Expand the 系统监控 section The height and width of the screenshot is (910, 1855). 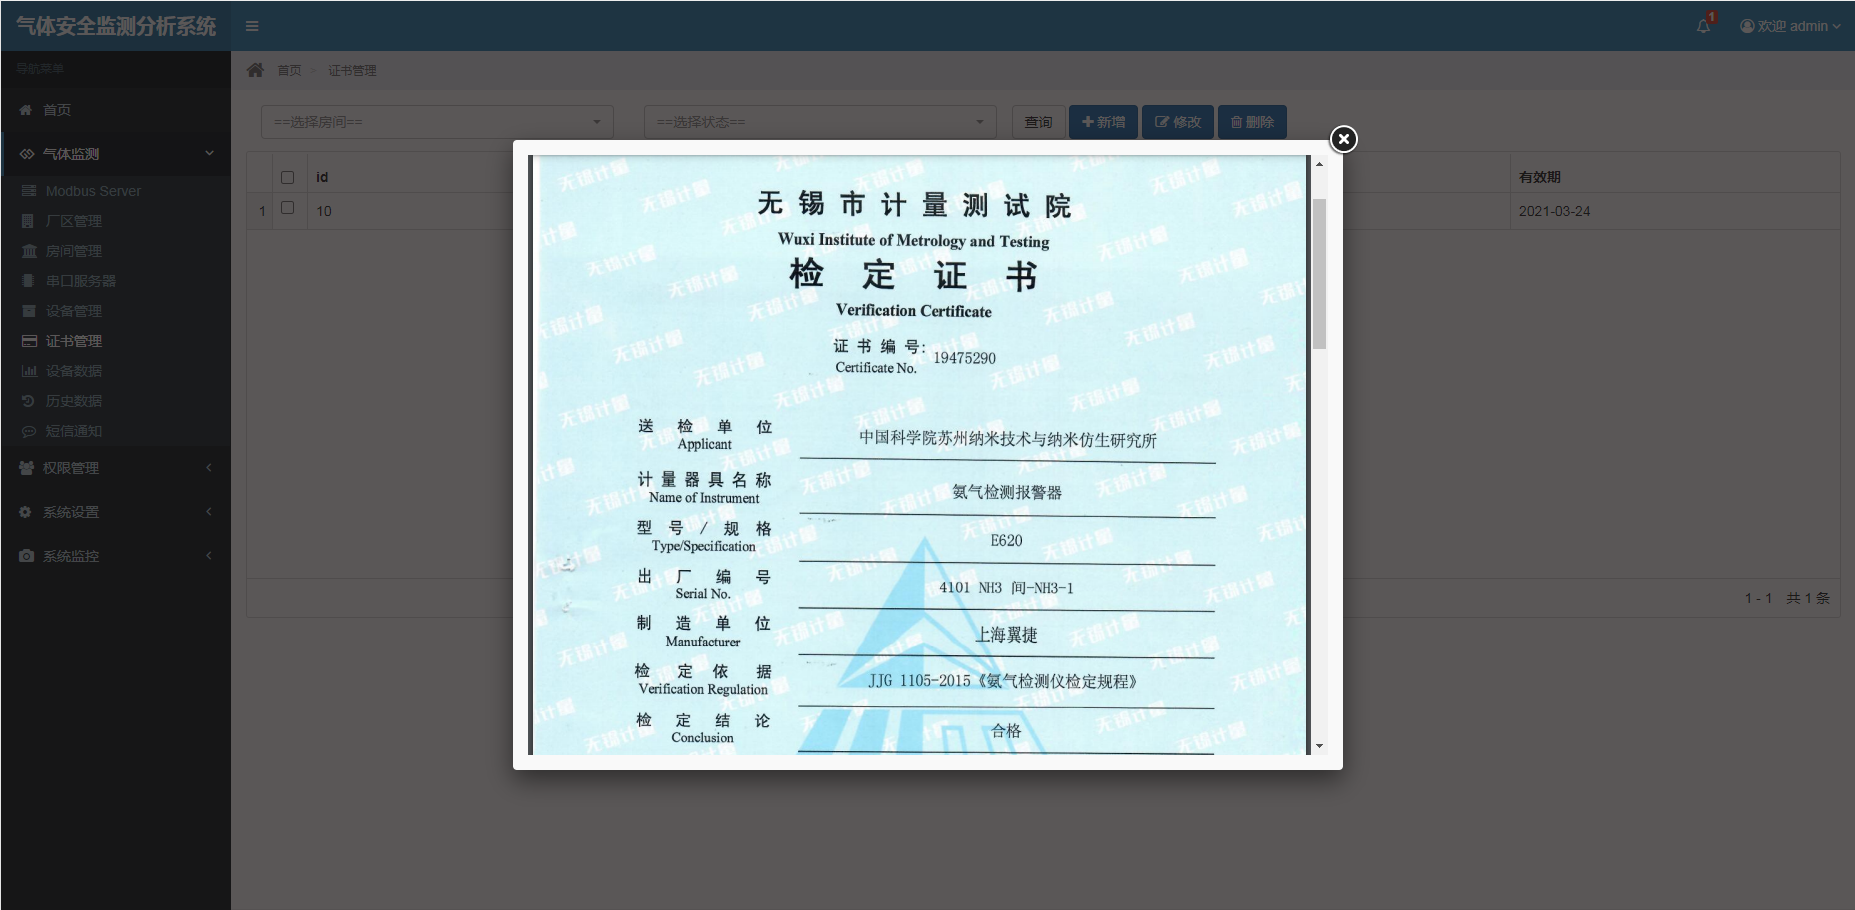click(116, 556)
